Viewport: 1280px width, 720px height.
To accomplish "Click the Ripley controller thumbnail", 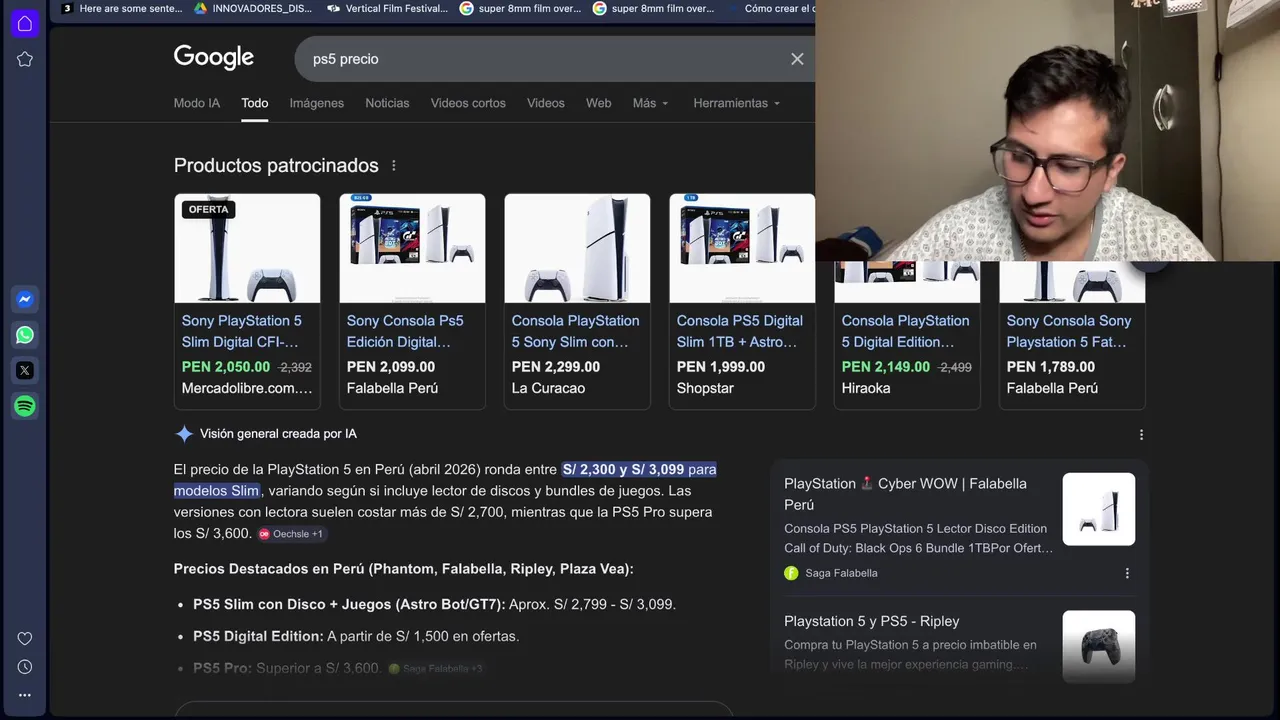I will click(x=1098, y=647).
